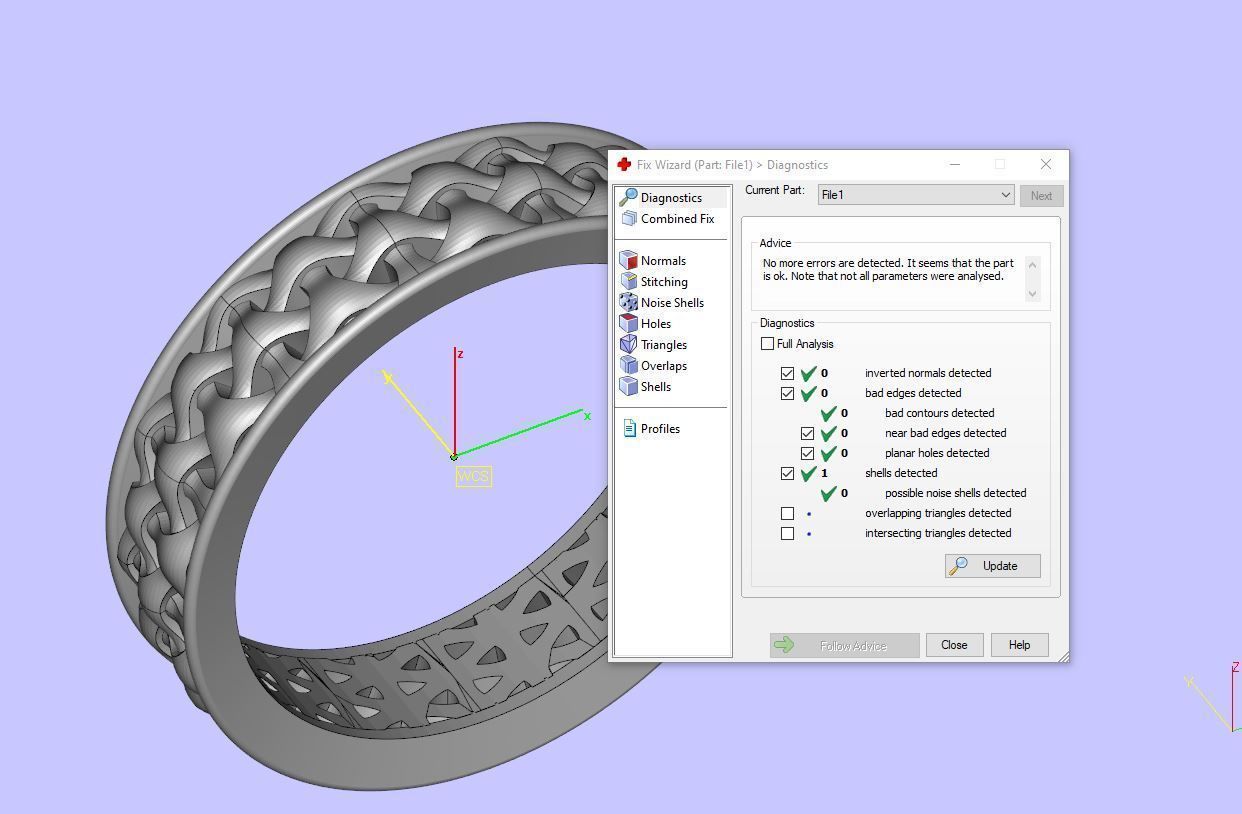Click the Combined Fix icon

pyautogui.click(x=628, y=219)
